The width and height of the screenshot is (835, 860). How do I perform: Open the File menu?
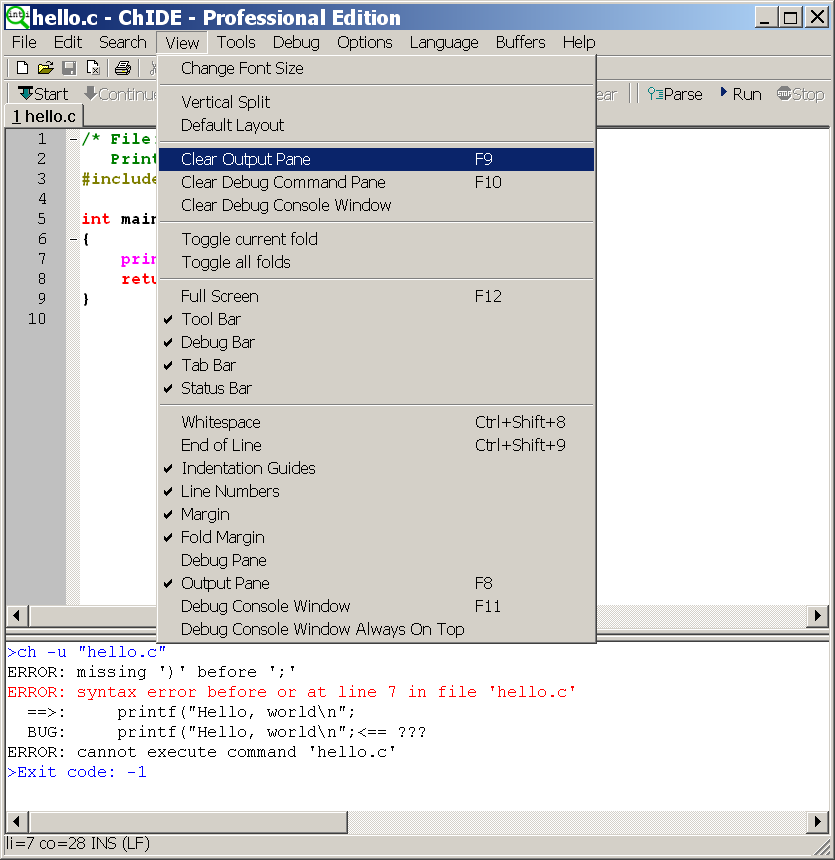[24, 42]
